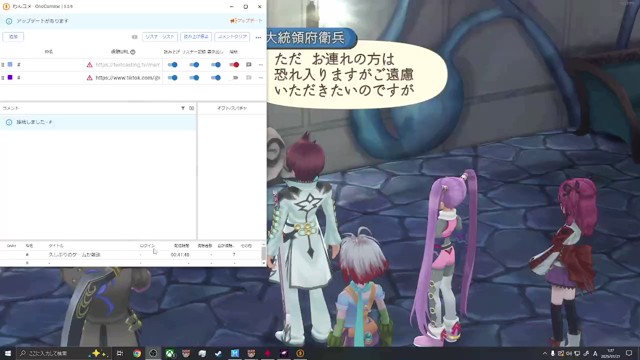Click the 追加 (add) frame button
The width and height of the screenshot is (640, 360).
13,37
